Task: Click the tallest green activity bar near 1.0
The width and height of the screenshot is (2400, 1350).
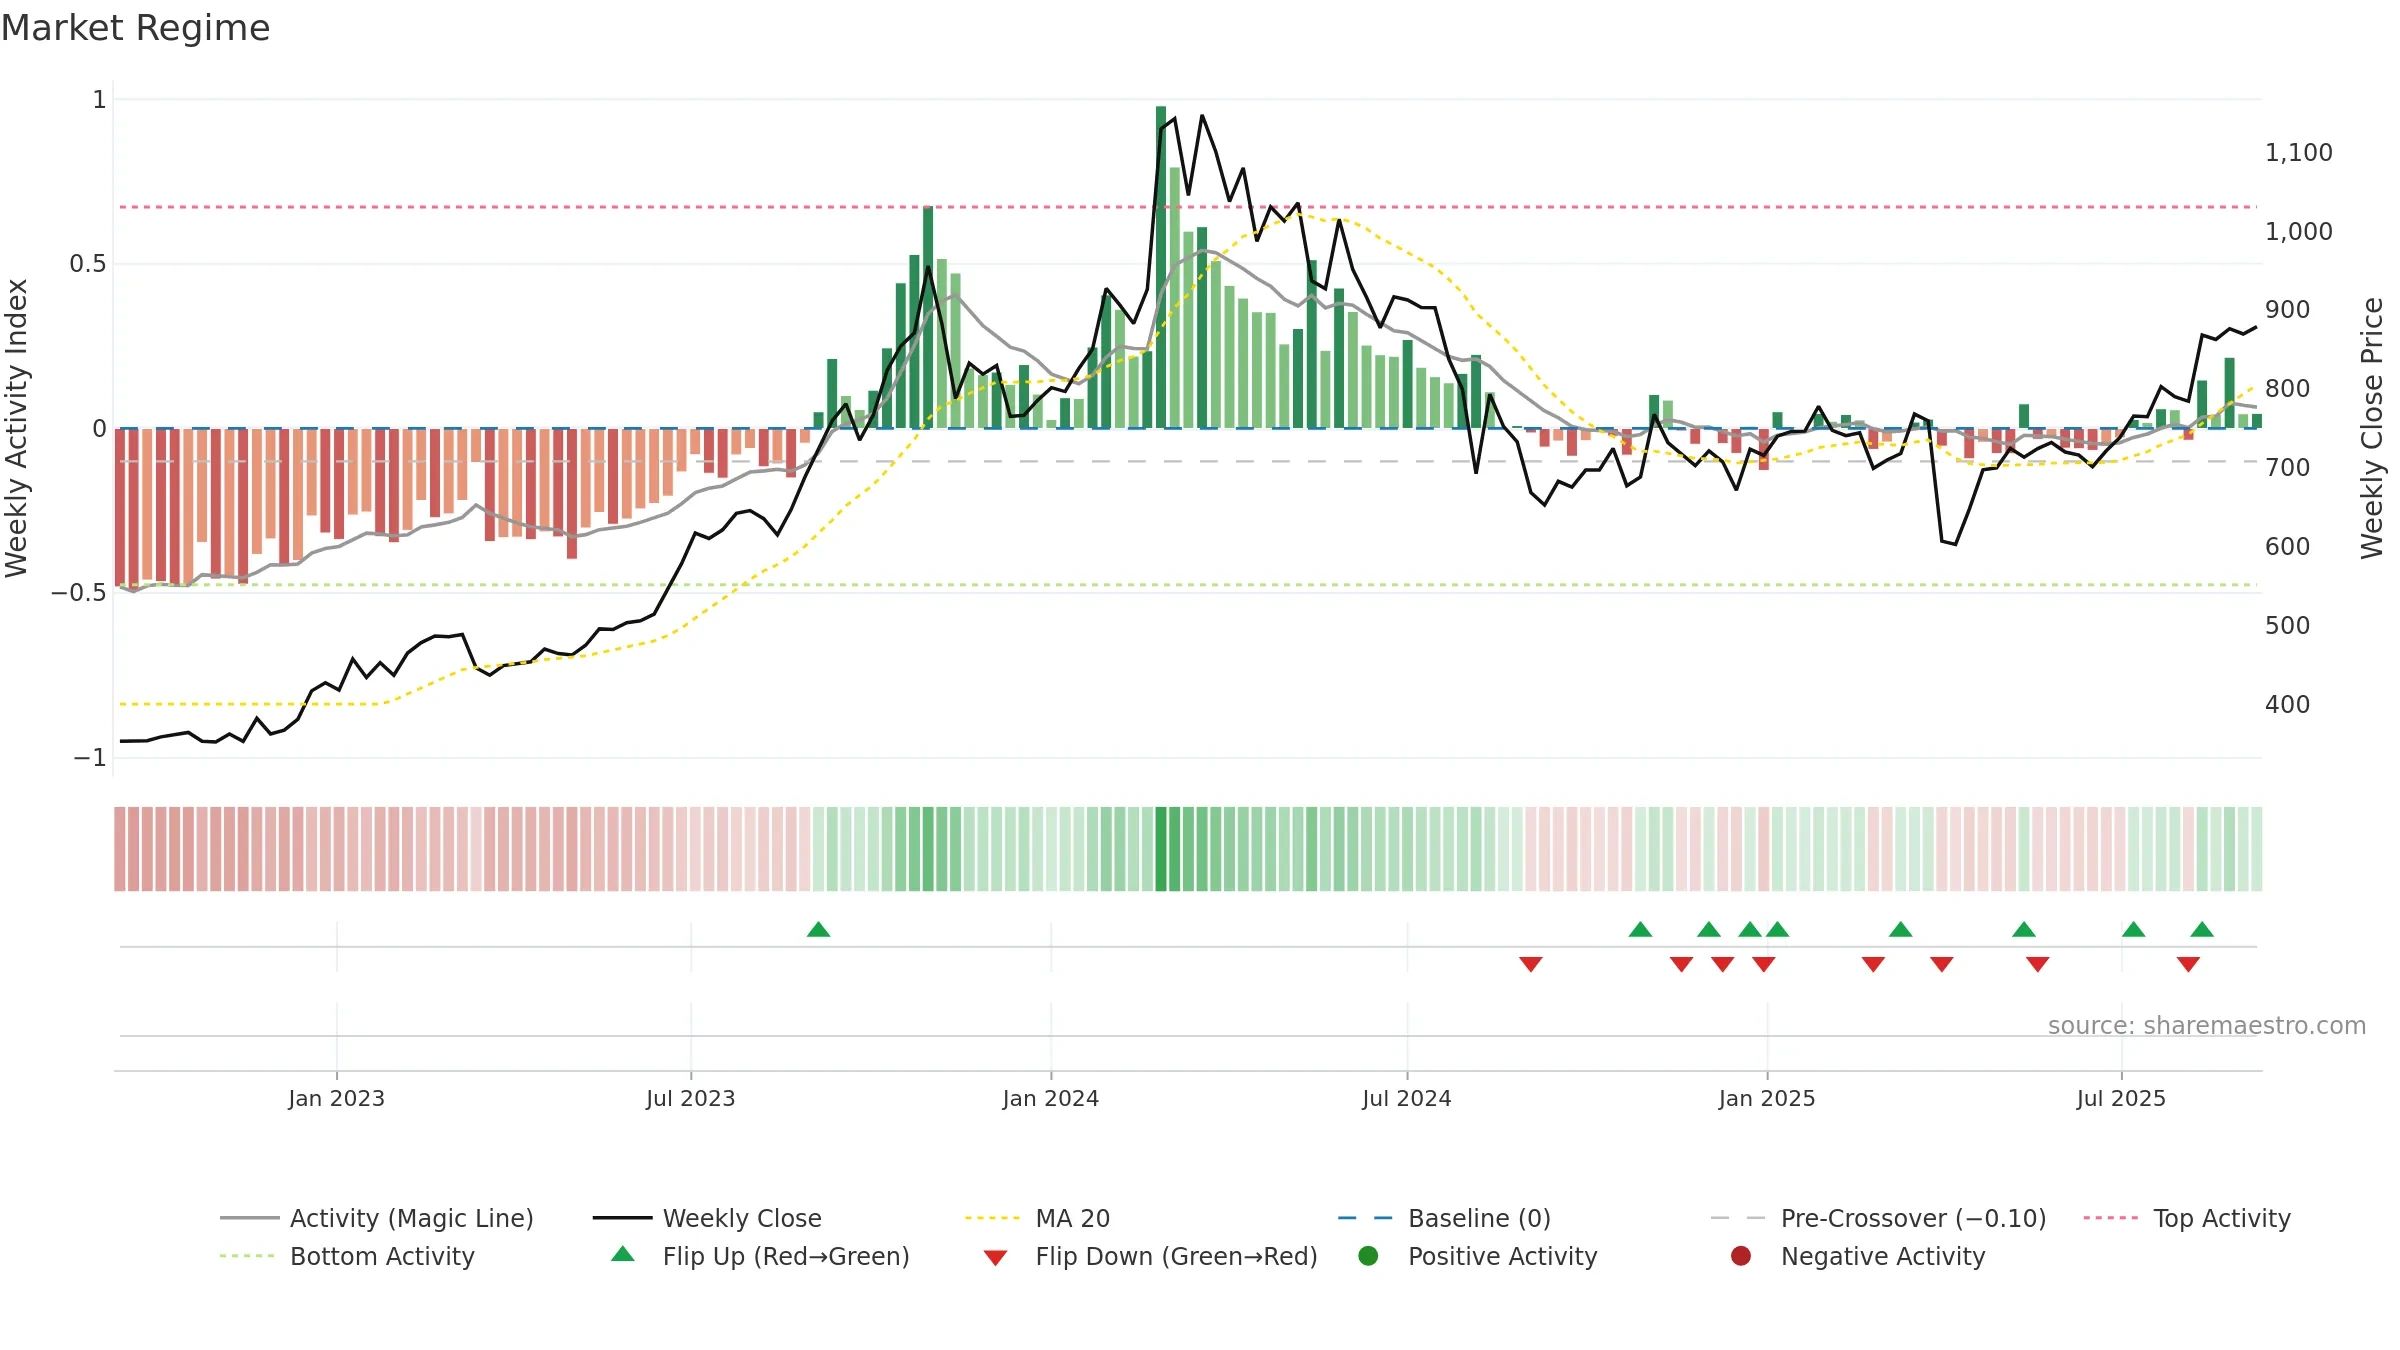Action: point(1161,267)
